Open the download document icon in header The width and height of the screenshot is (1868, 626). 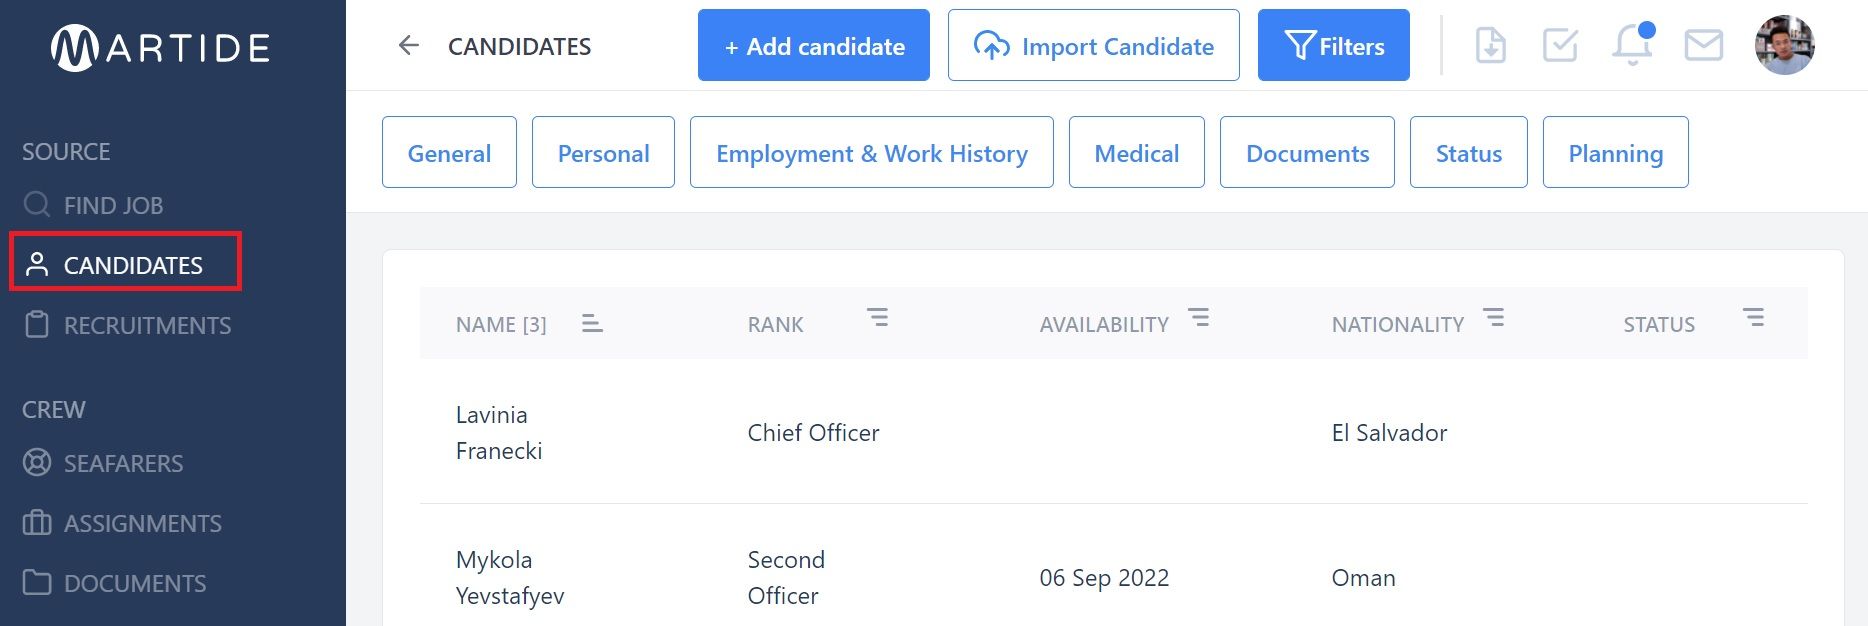[1490, 45]
